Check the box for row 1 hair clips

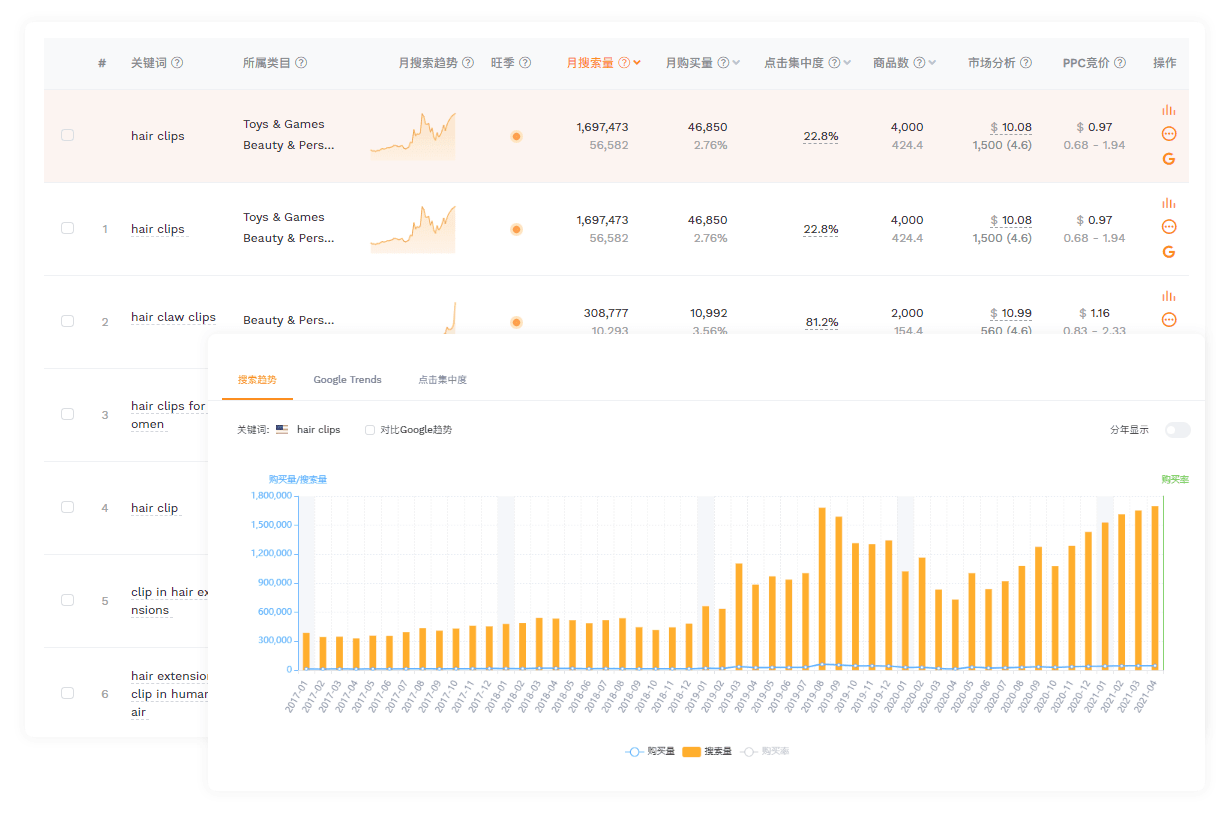click(x=67, y=228)
